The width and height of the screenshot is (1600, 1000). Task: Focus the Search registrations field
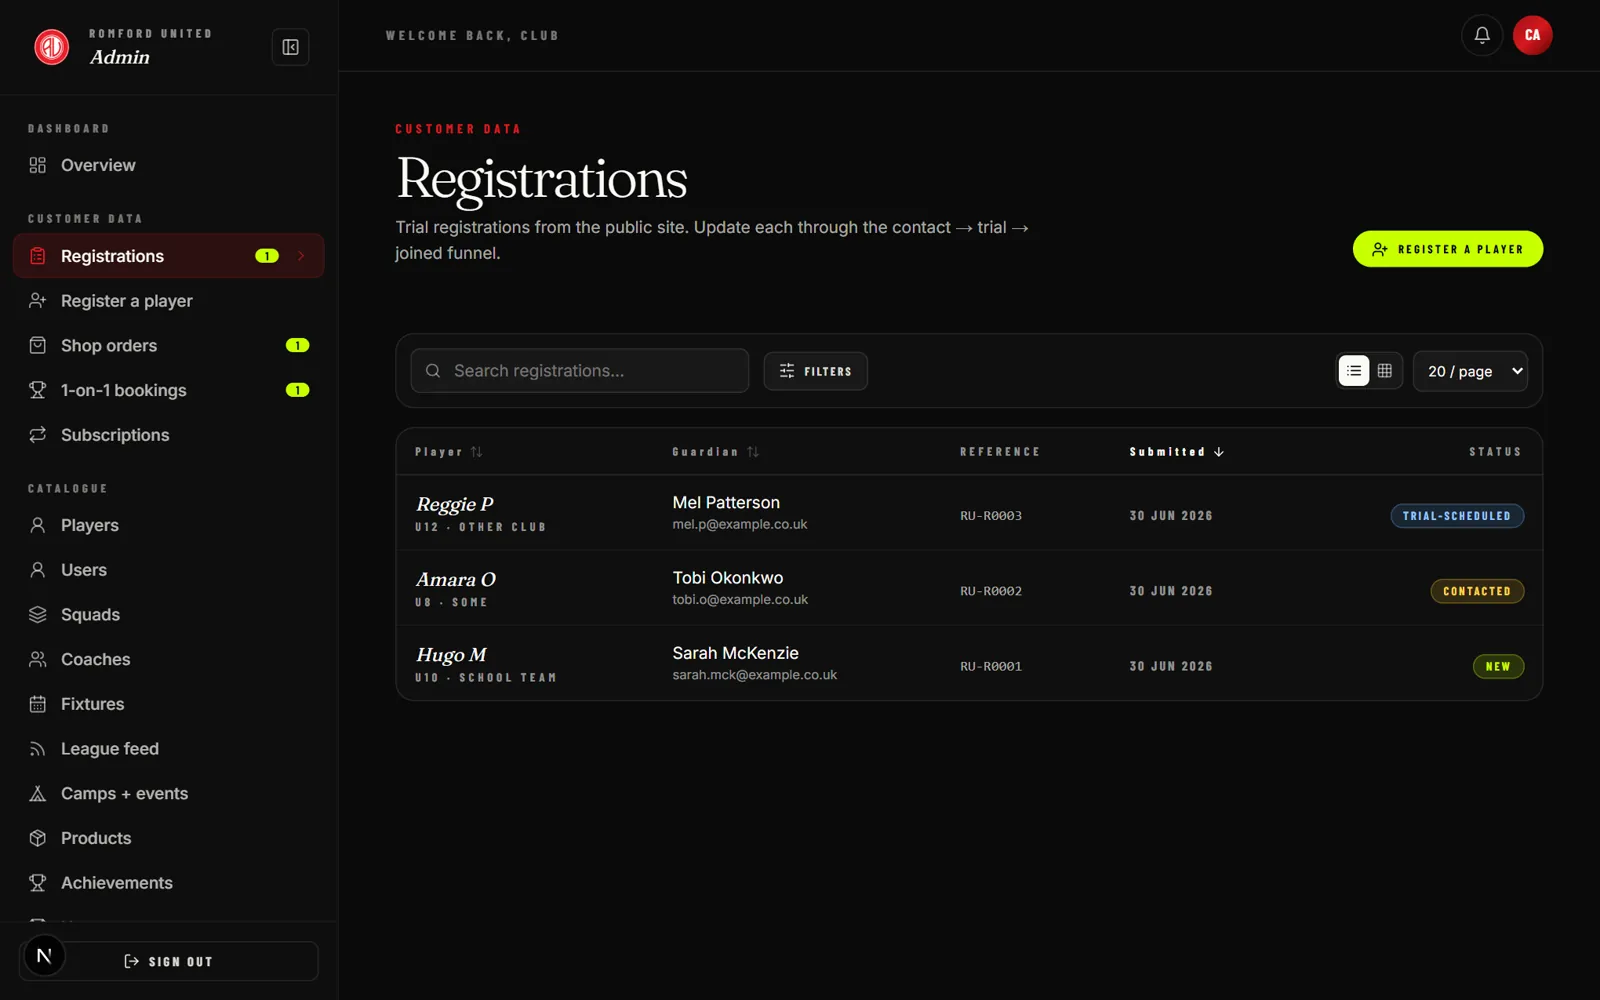(580, 371)
